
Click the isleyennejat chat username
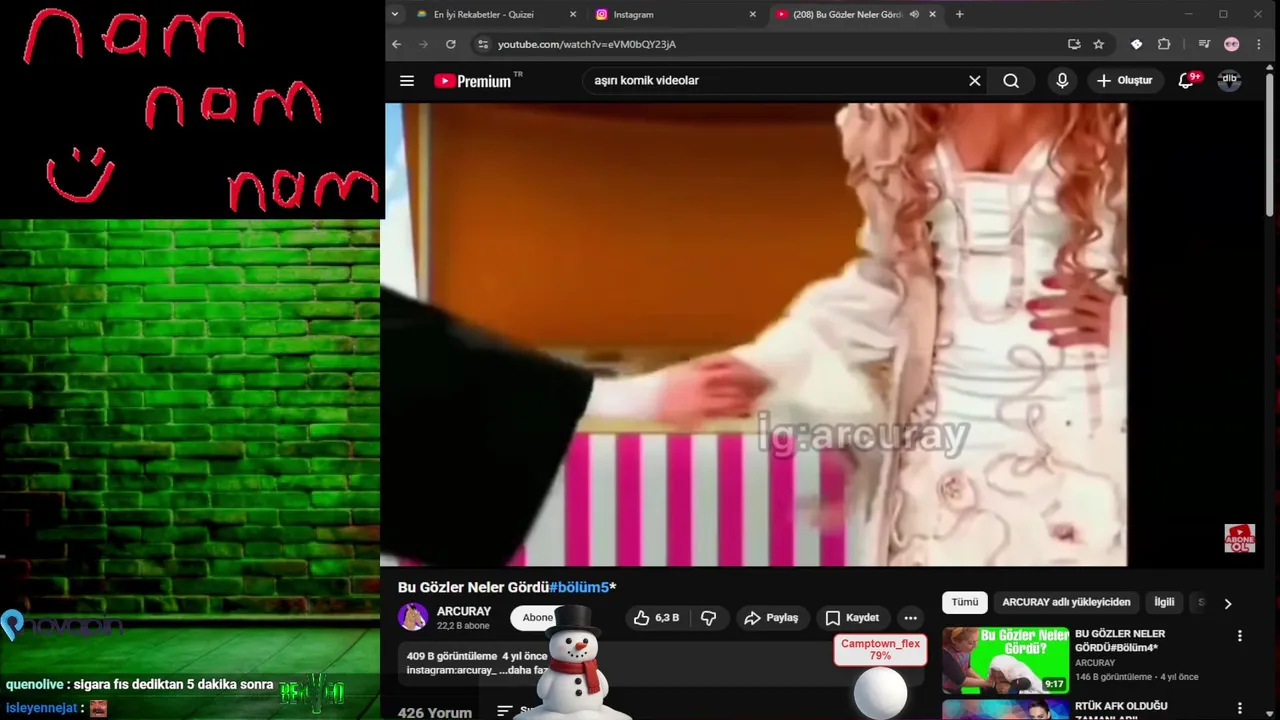coord(41,708)
